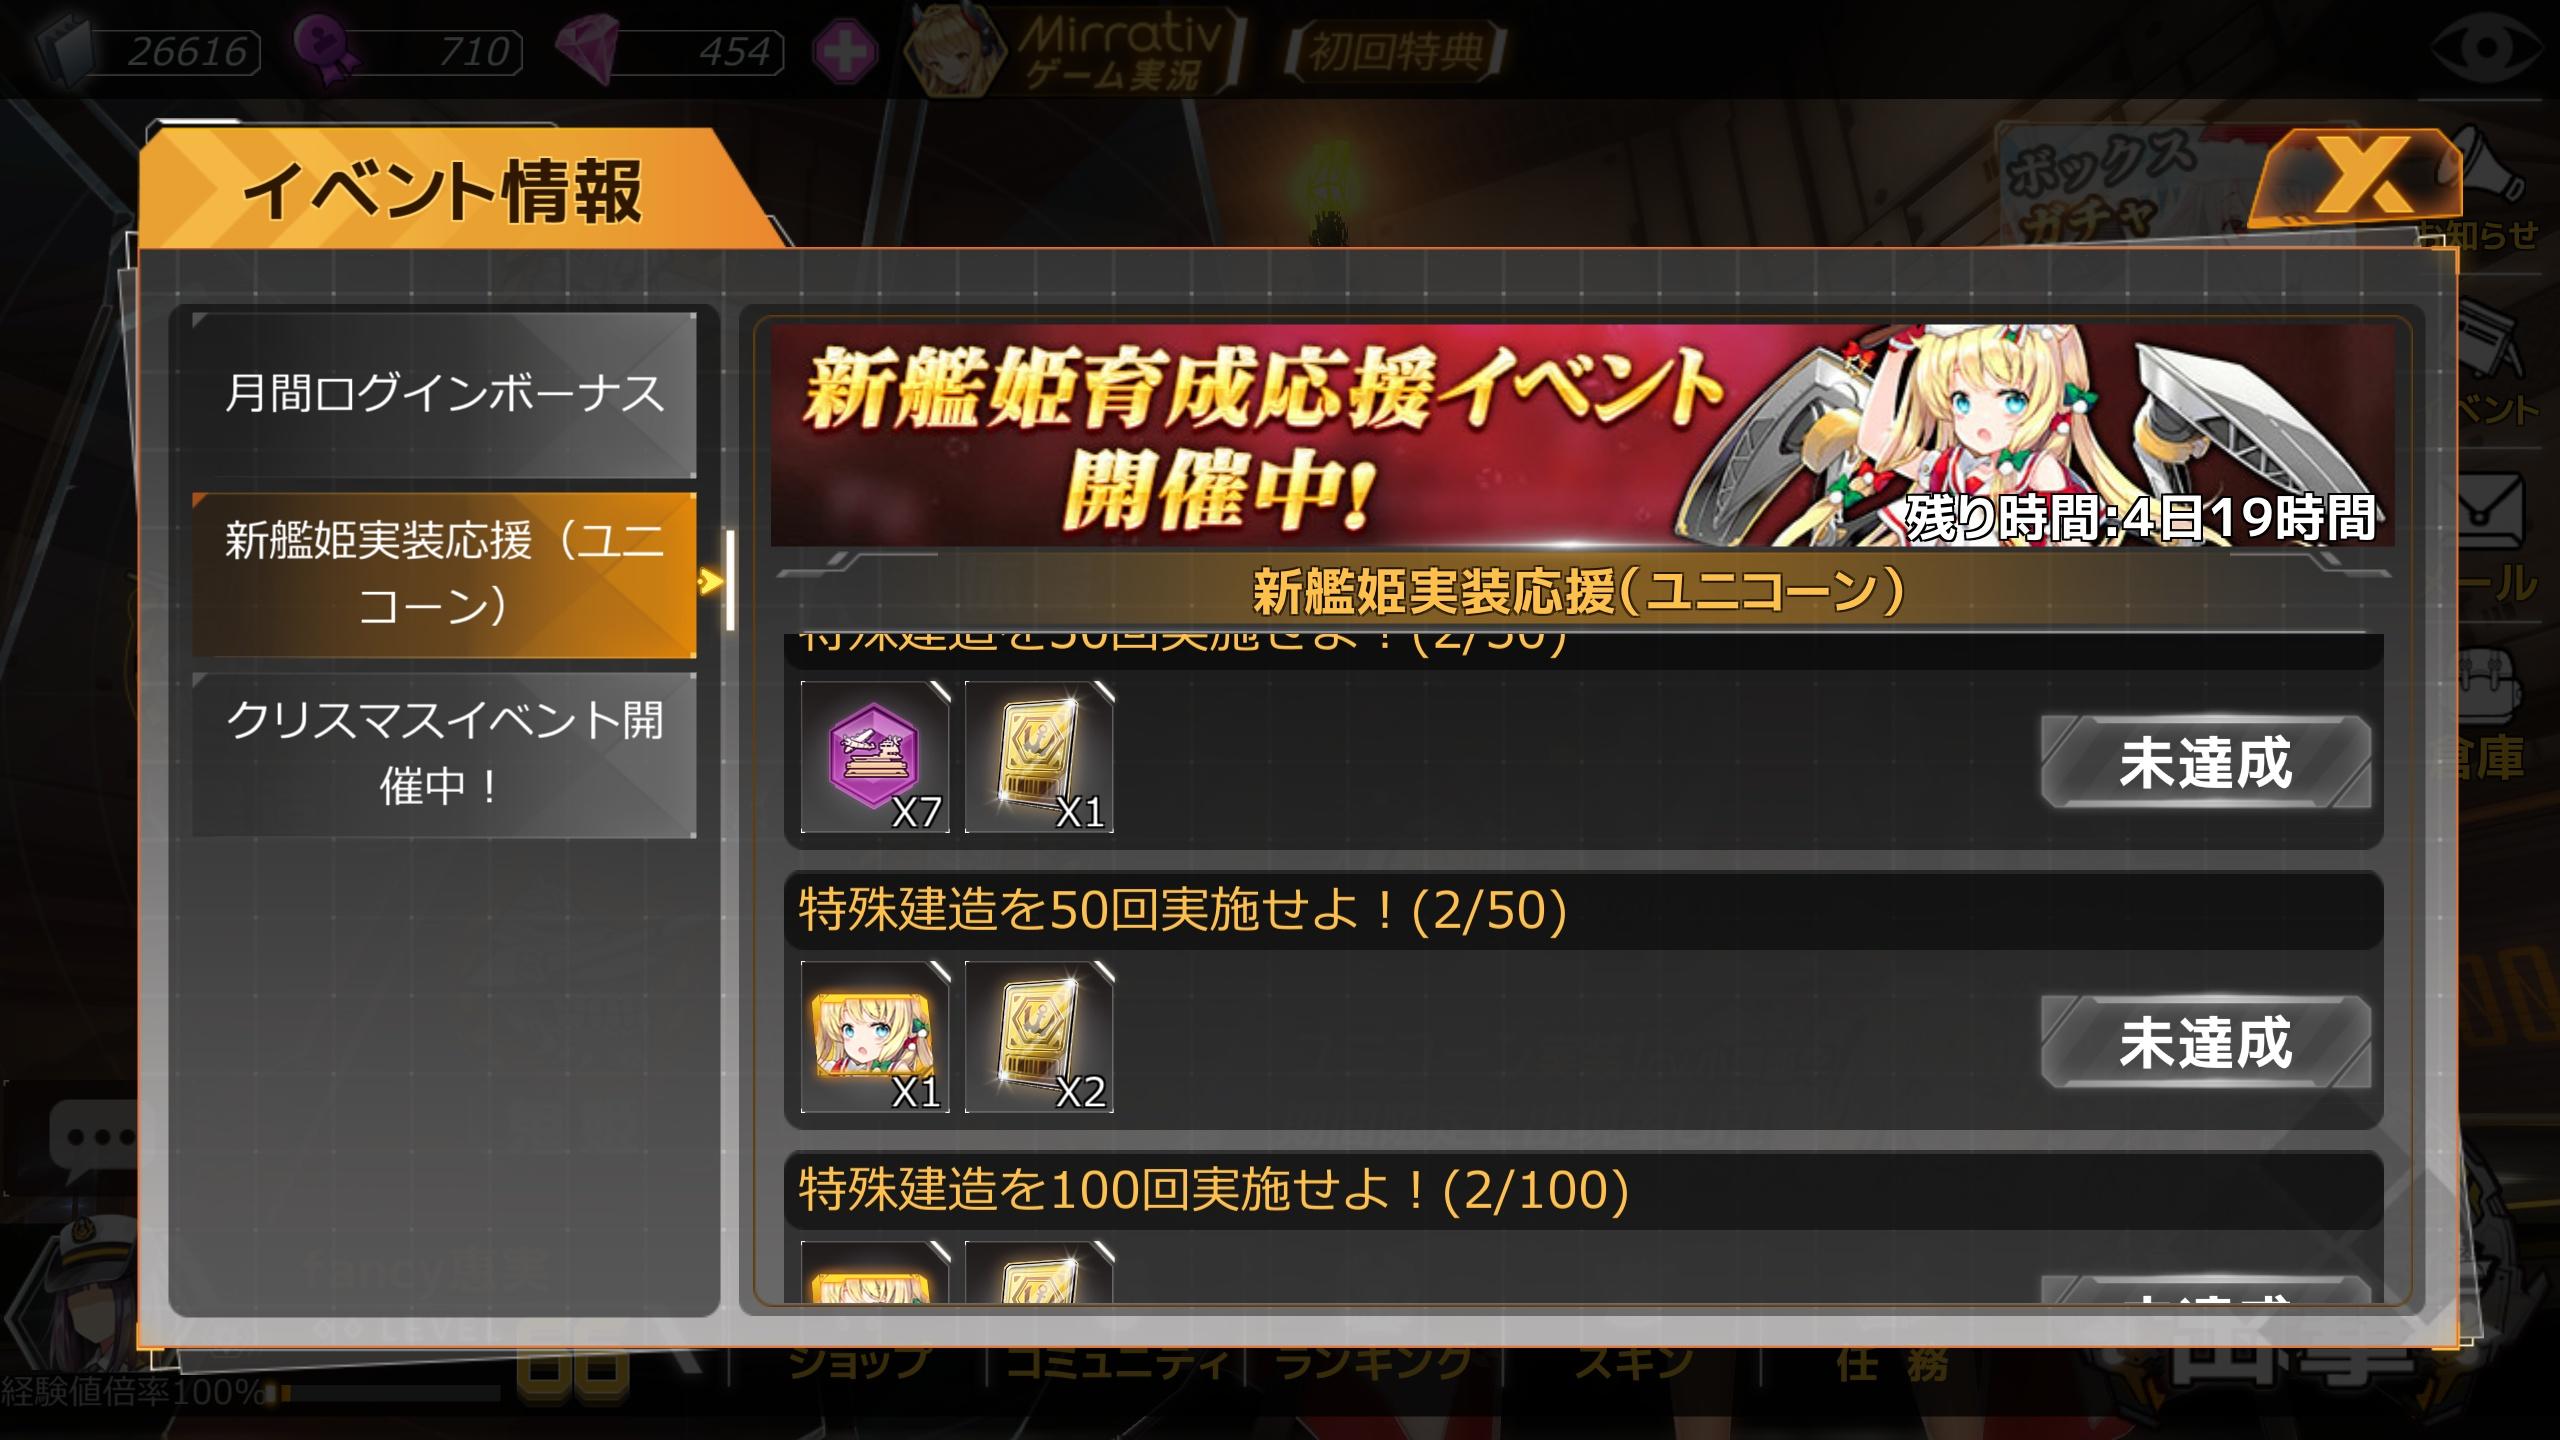Tap the 新艦姫育成応援イベント banner
The image size is (2560, 1440).
pos(1582,435)
